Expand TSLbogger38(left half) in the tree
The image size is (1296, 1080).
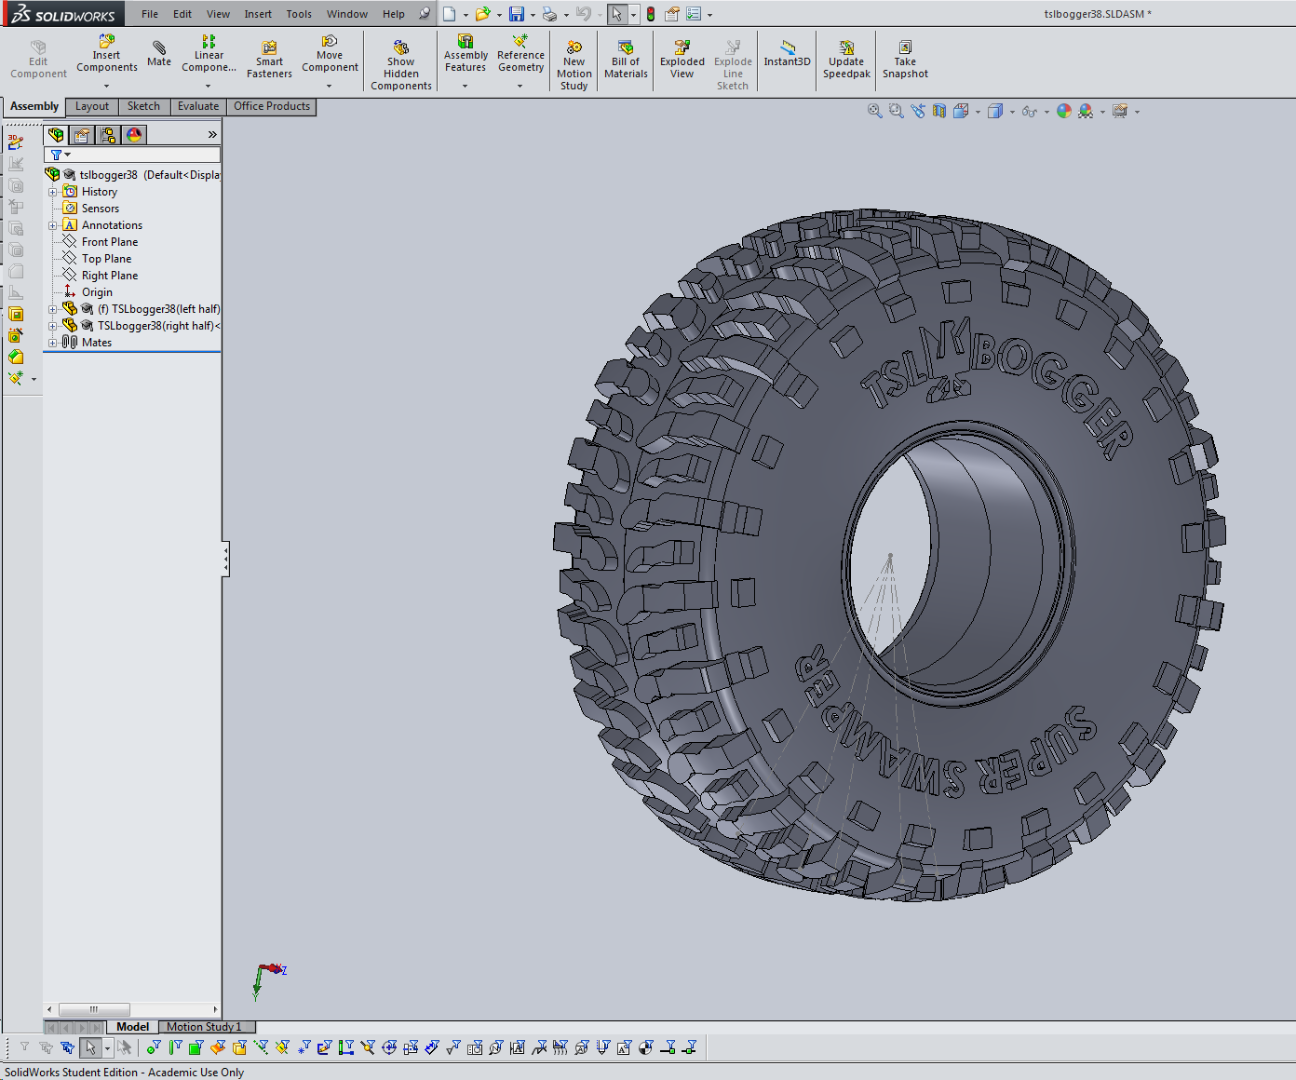click(53, 309)
